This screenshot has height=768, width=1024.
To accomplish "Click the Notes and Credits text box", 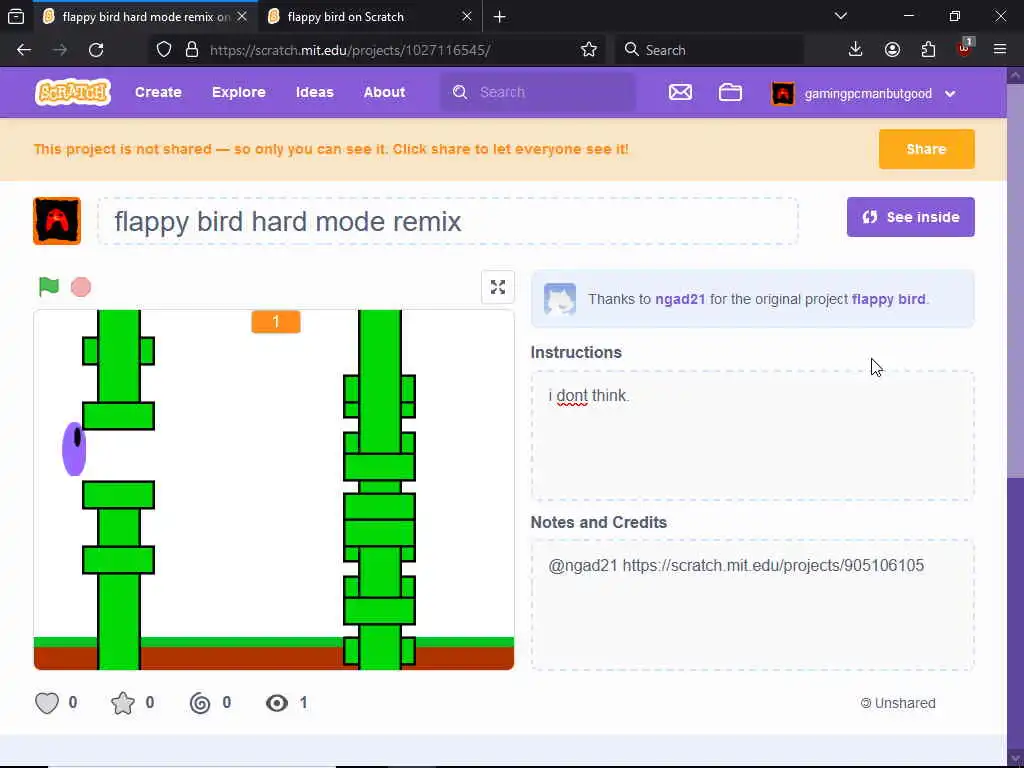I will pyautogui.click(x=752, y=605).
